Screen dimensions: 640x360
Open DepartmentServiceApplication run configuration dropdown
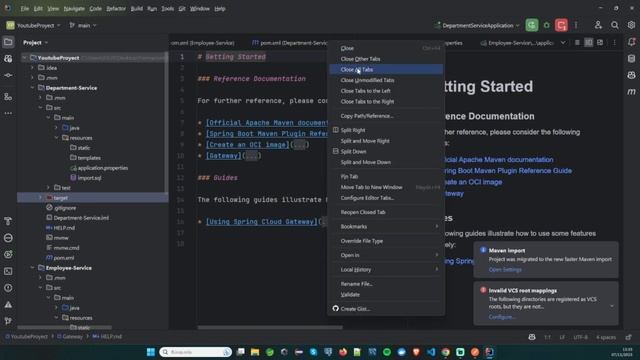tap(477, 25)
